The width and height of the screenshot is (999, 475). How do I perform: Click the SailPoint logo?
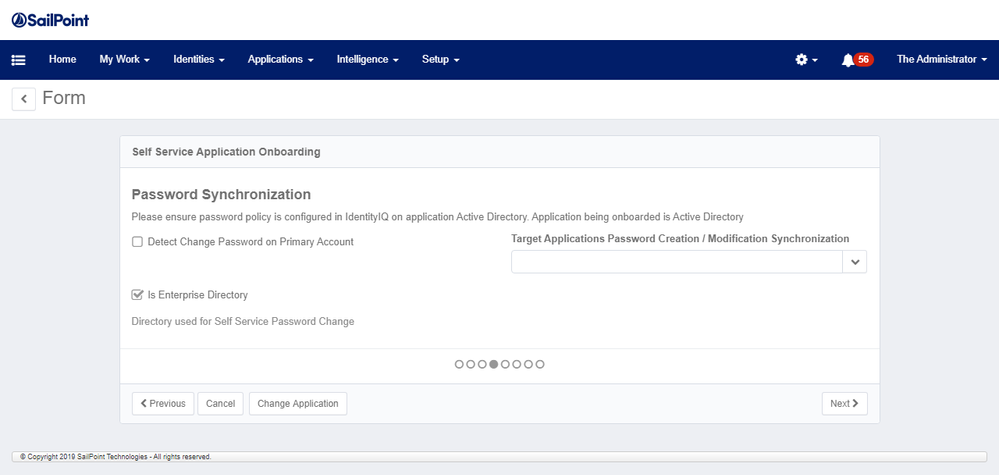point(50,20)
